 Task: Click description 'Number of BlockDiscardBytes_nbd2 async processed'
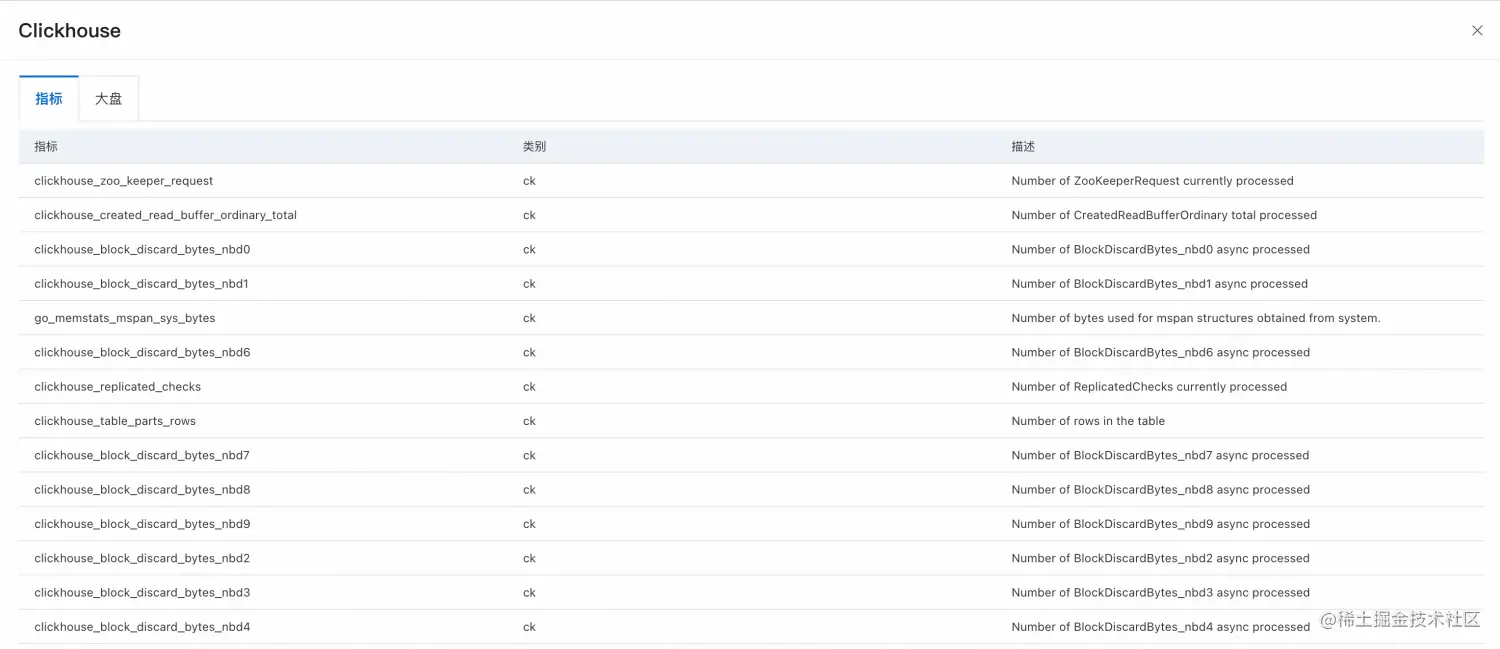click(1160, 558)
